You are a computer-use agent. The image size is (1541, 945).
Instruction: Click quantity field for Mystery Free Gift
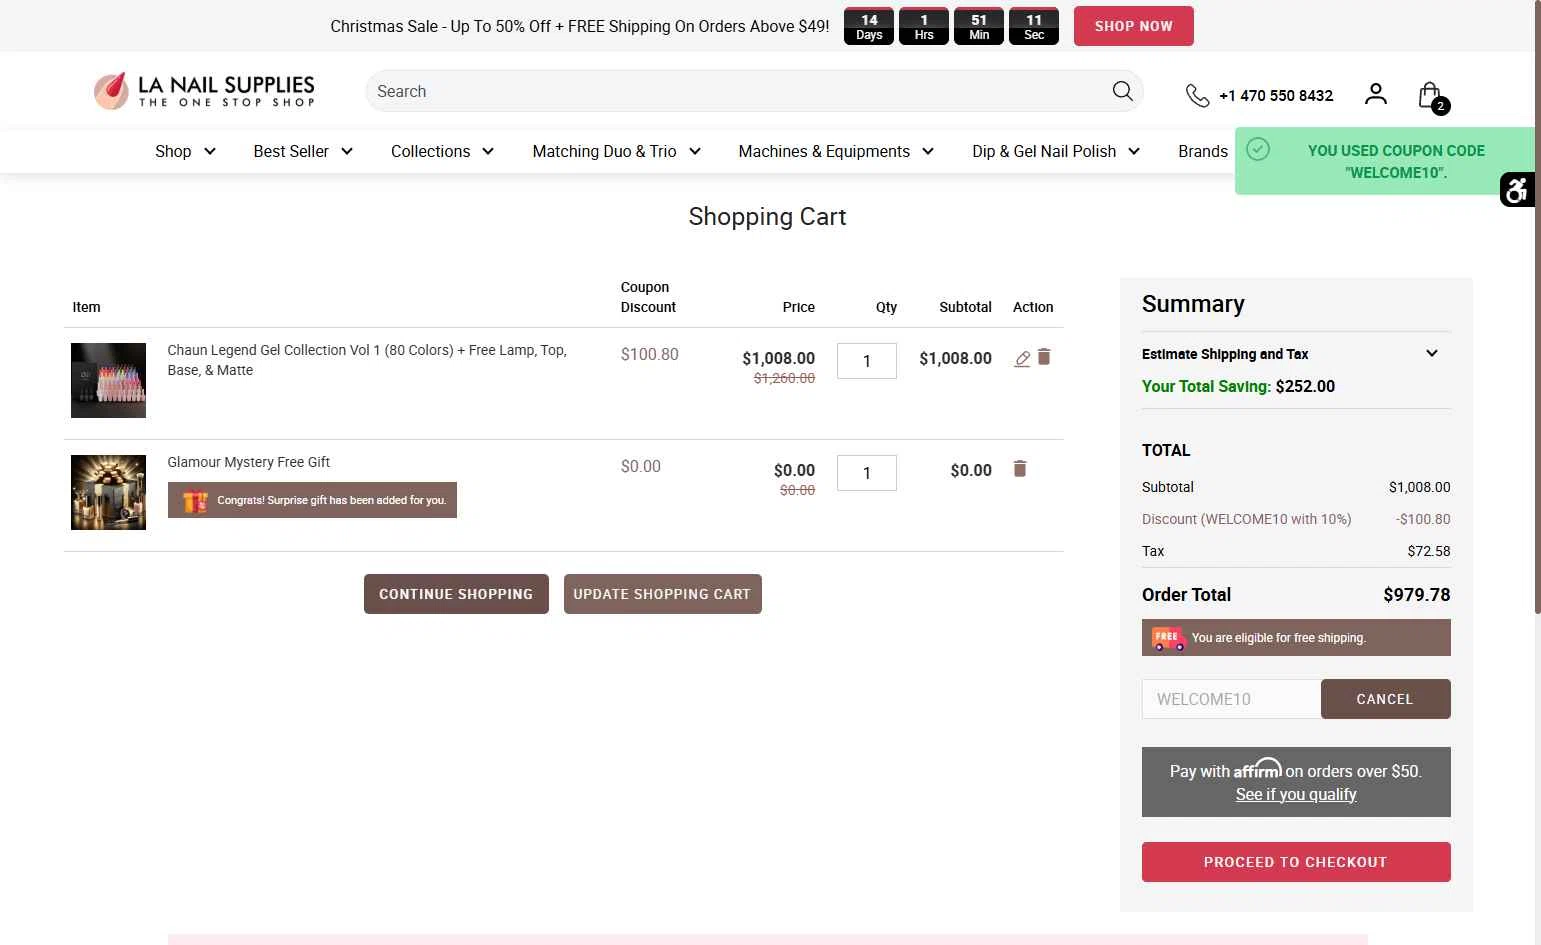[x=867, y=473]
